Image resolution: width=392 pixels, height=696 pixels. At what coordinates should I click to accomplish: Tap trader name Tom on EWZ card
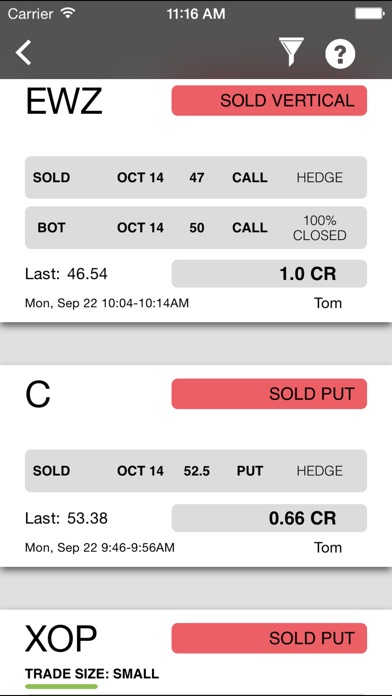(328, 303)
